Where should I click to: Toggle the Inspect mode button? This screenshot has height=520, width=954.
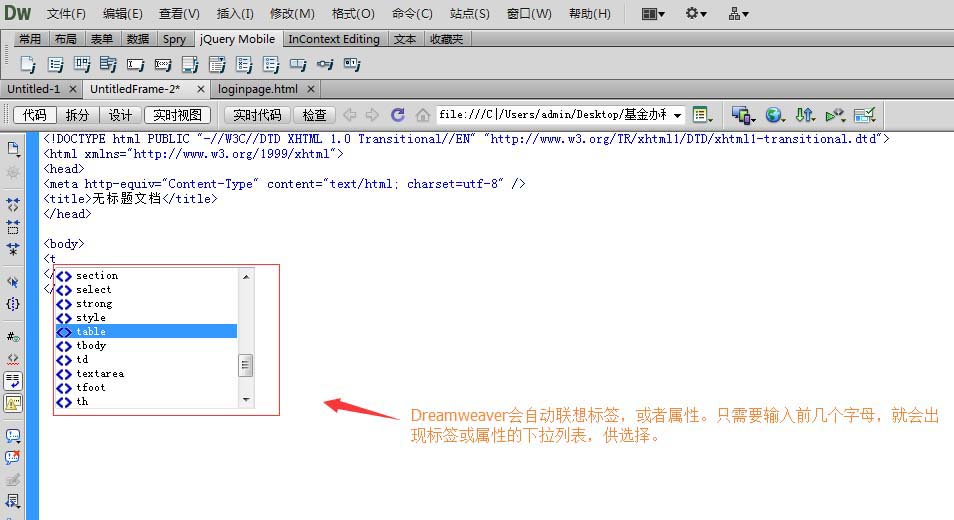coord(315,115)
